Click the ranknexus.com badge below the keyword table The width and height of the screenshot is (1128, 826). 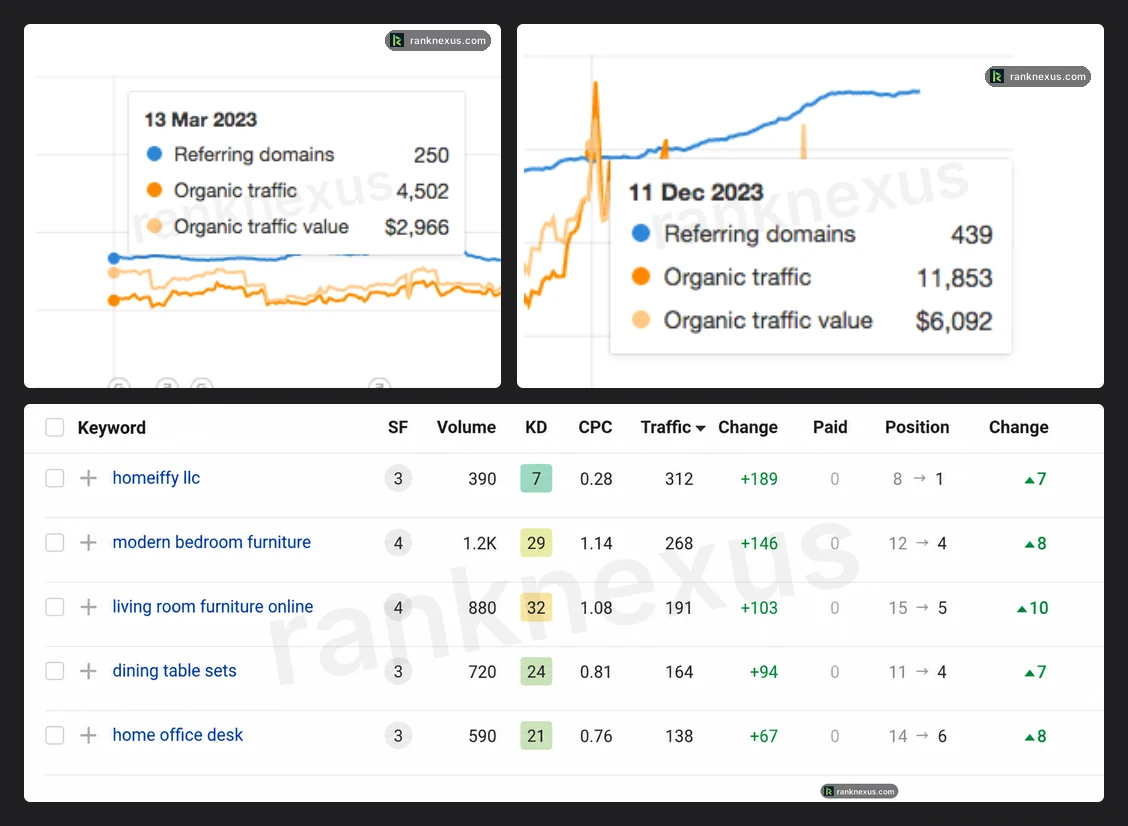point(859,791)
